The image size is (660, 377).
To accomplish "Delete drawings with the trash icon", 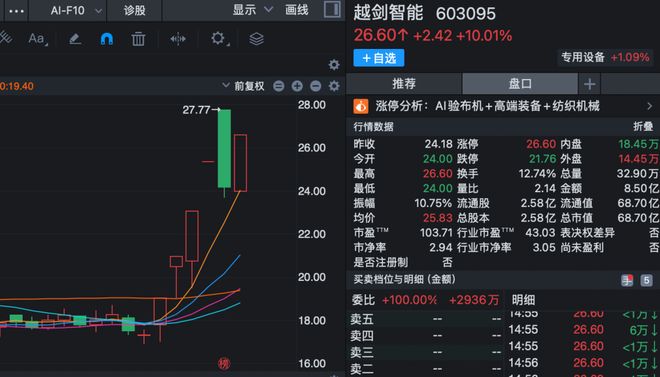I will pos(138,39).
